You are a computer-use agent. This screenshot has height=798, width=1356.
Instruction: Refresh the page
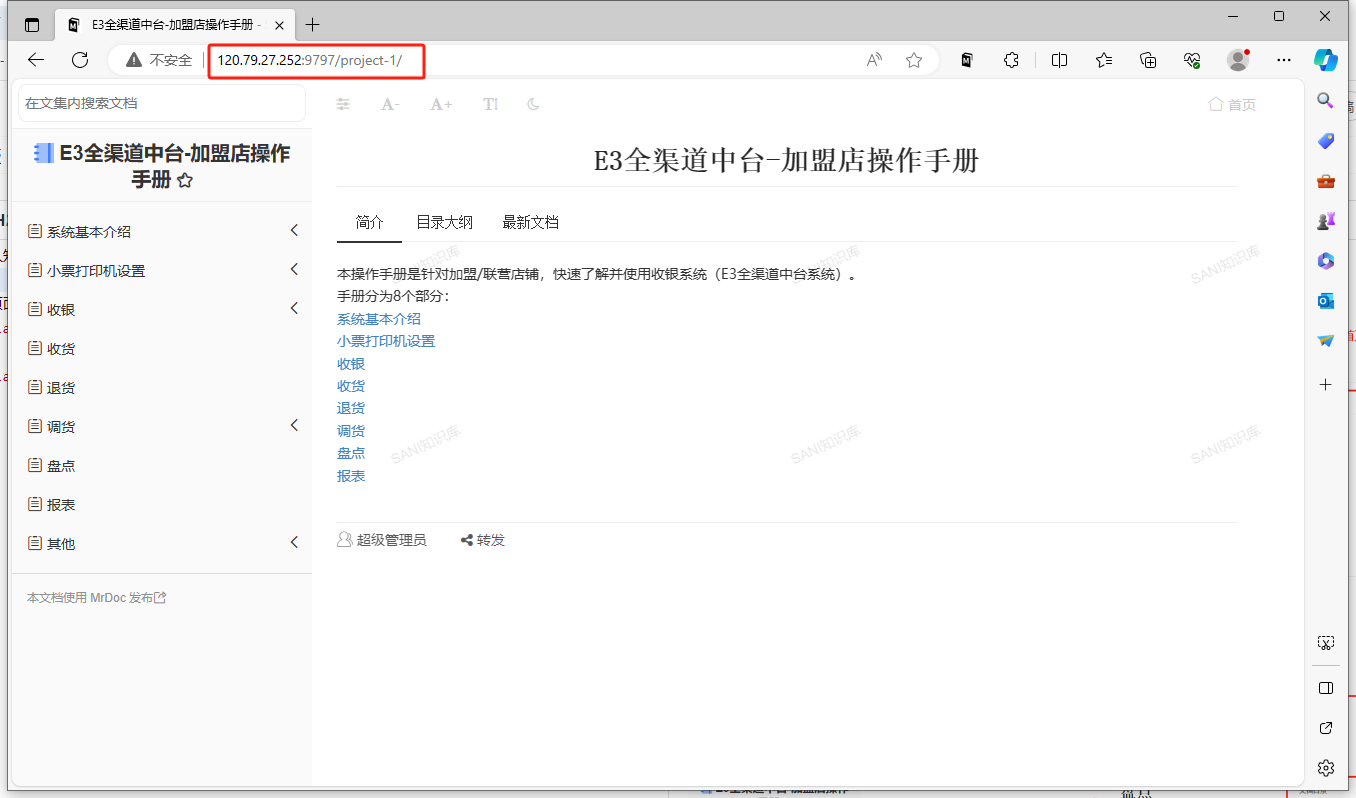tap(80, 60)
